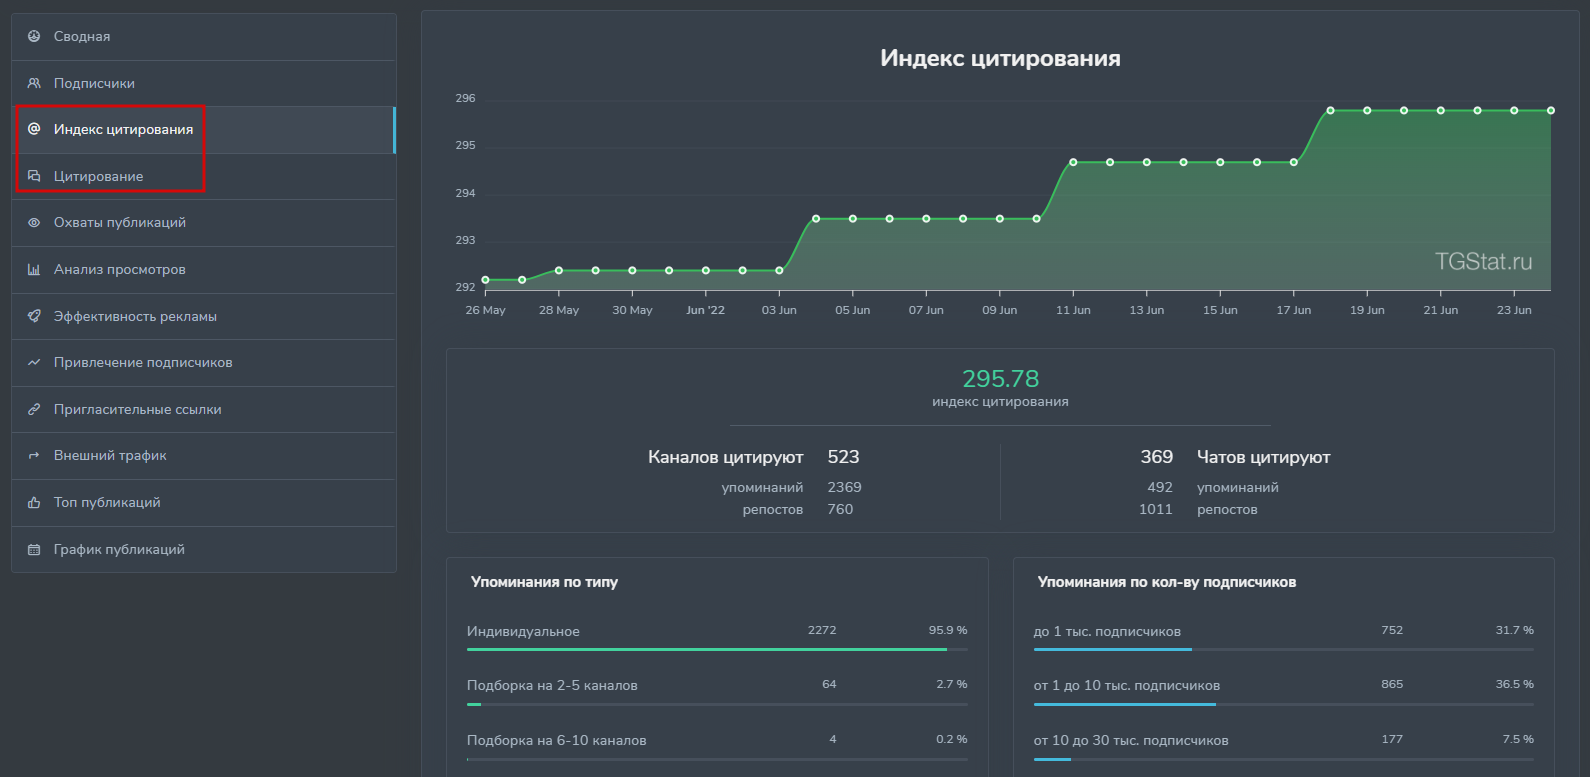Click the 2369 channel mentions value
The height and width of the screenshot is (777, 1590).
pyautogui.click(x=844, y=487)
